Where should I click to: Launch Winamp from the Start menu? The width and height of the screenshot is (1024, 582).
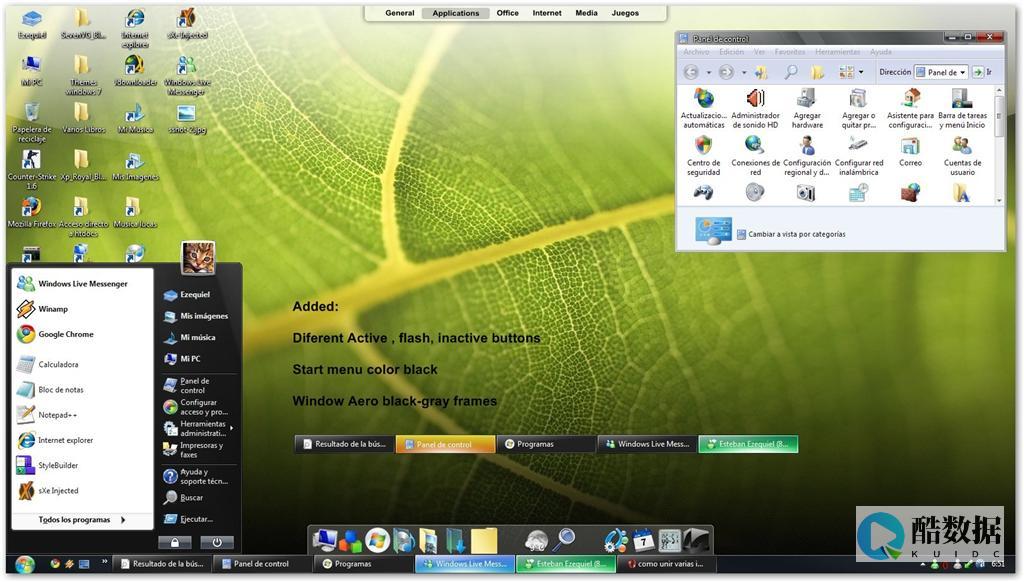pos(52,309)
